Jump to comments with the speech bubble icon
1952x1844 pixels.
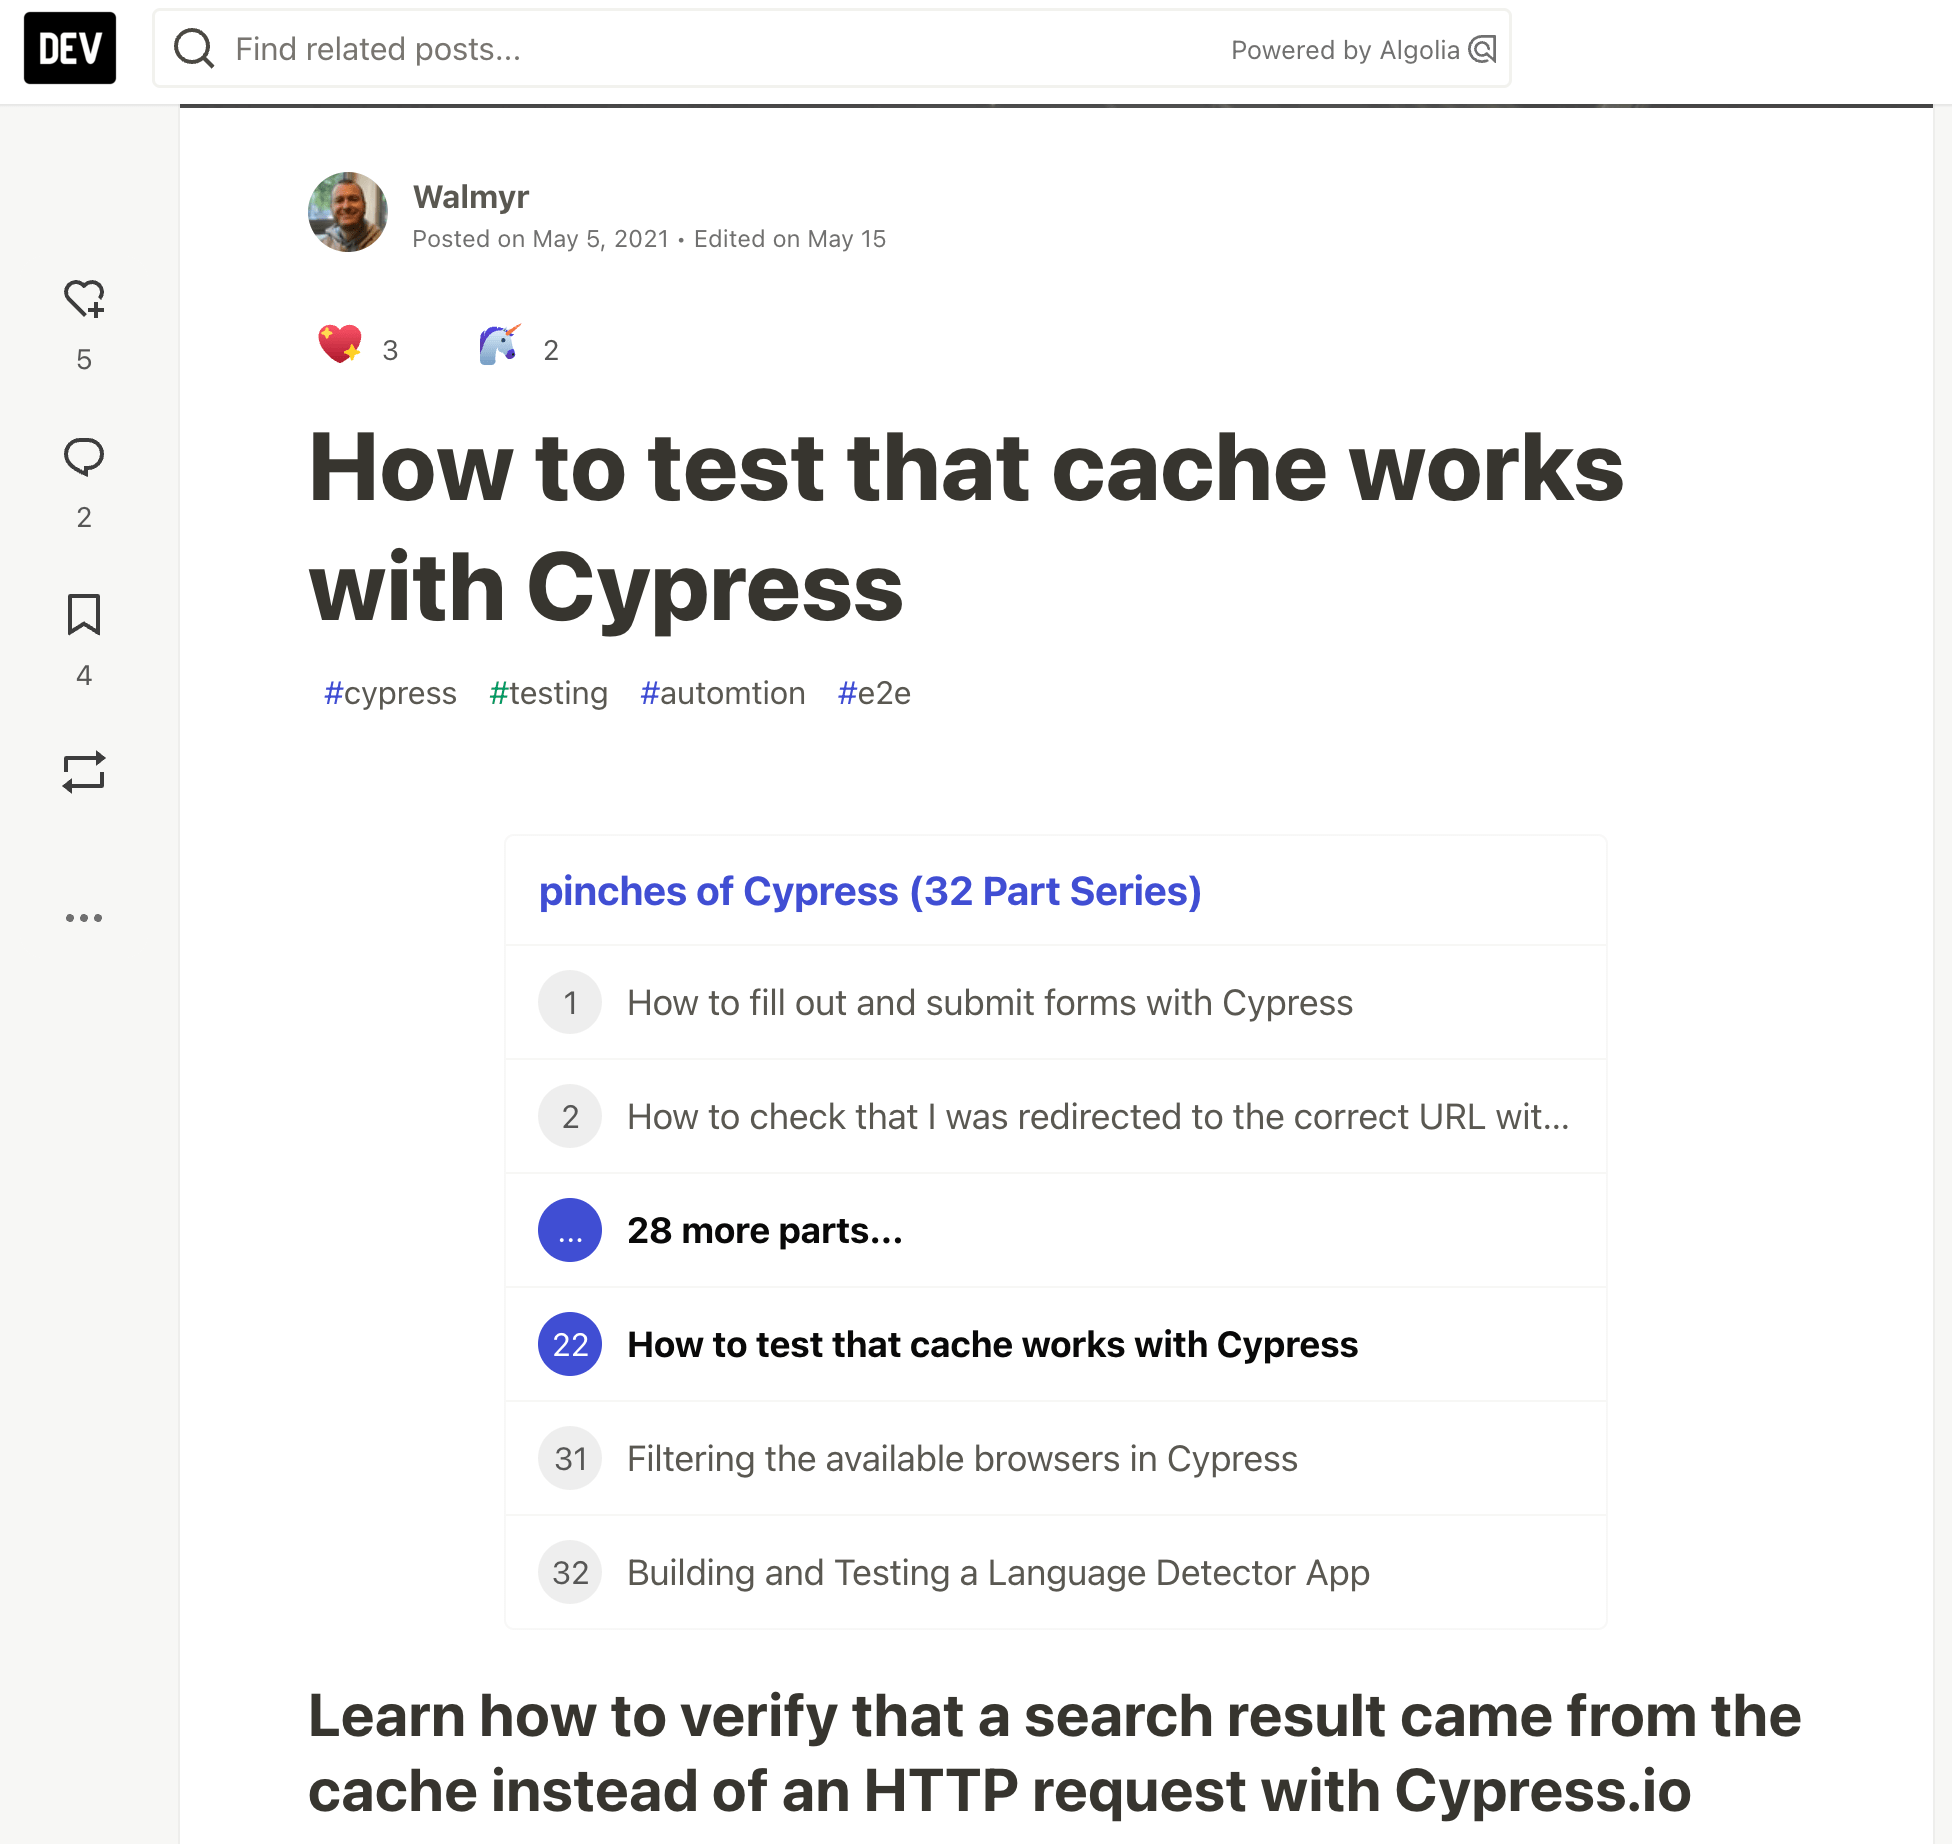coord(84,456)
